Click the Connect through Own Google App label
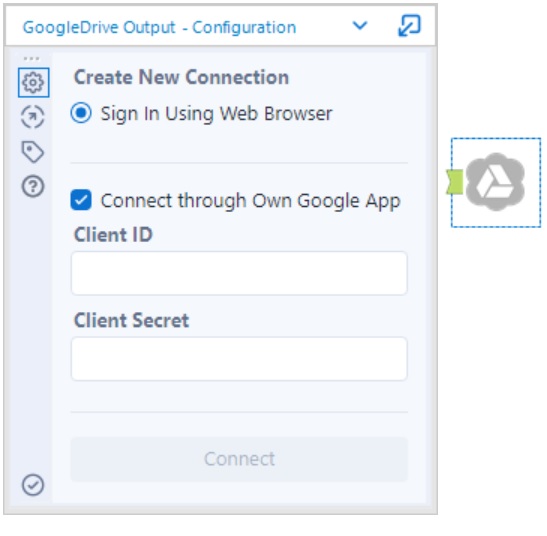The height and width of the screenshot is (536, 547). tap(250, 201)
